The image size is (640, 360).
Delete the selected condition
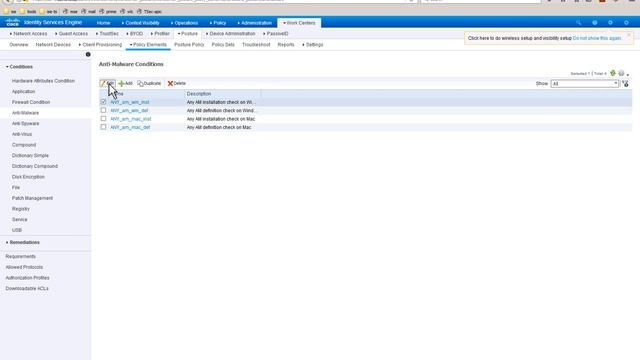(177, 83)
